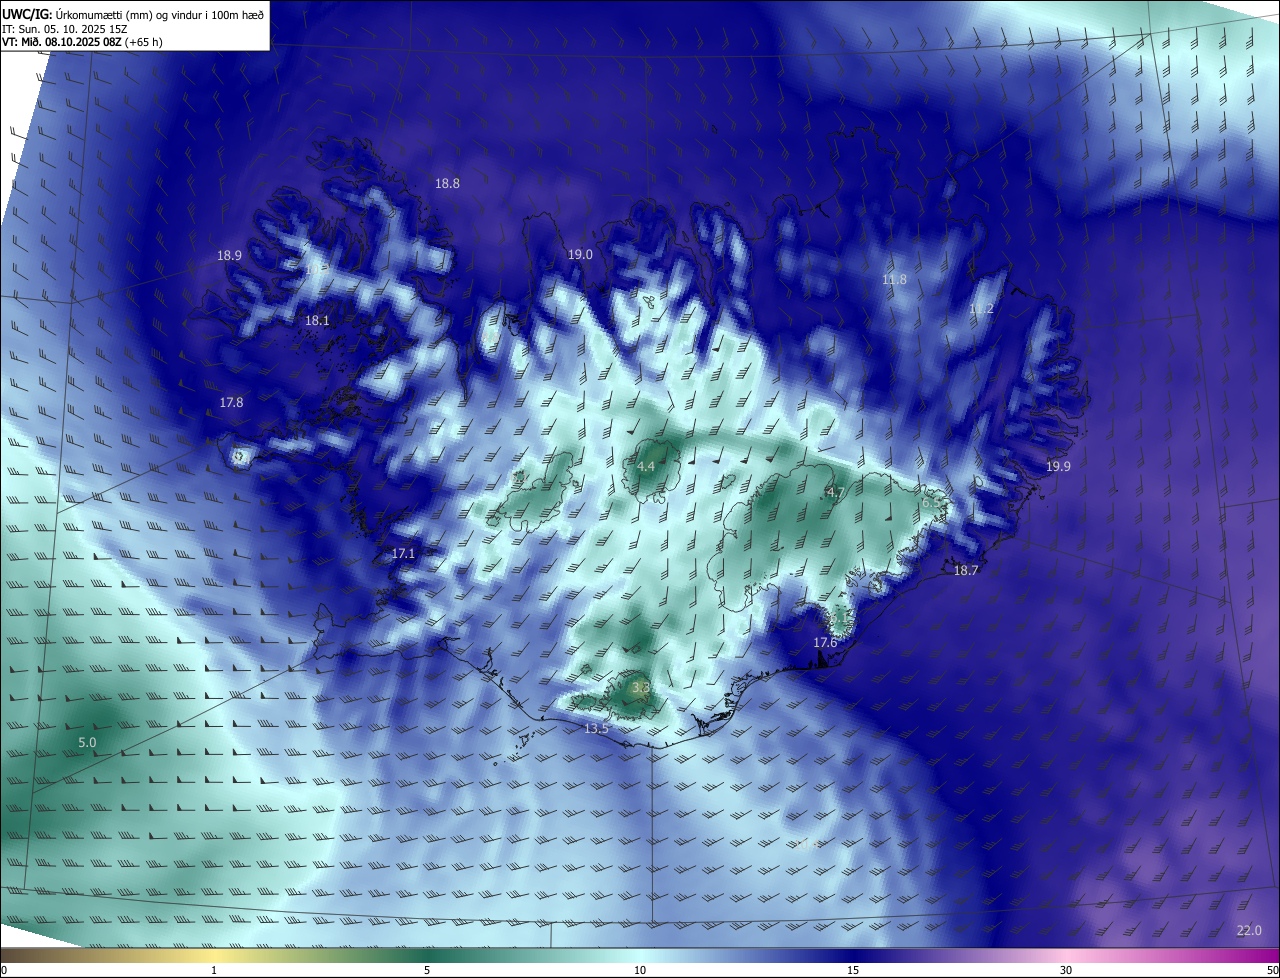The image size is (1280, 978).
Task: Click the 18.9 value on the map
Action: point(229,256)
